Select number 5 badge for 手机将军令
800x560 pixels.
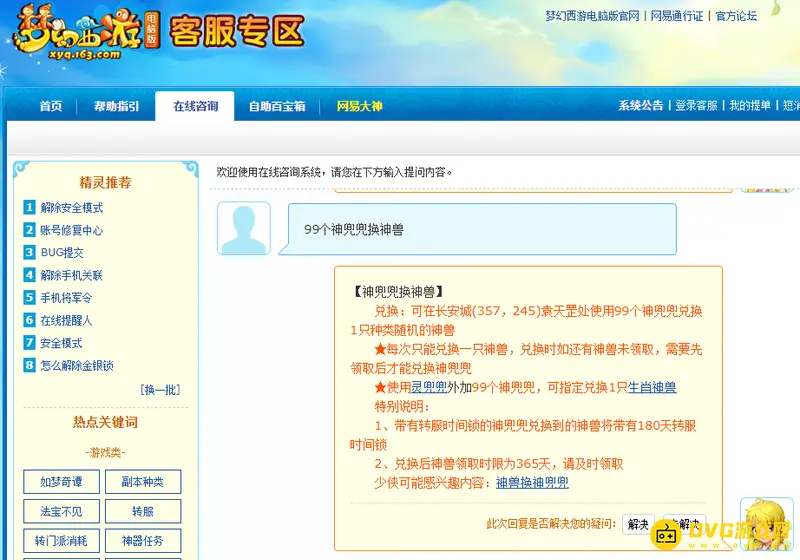coord(29,297)
